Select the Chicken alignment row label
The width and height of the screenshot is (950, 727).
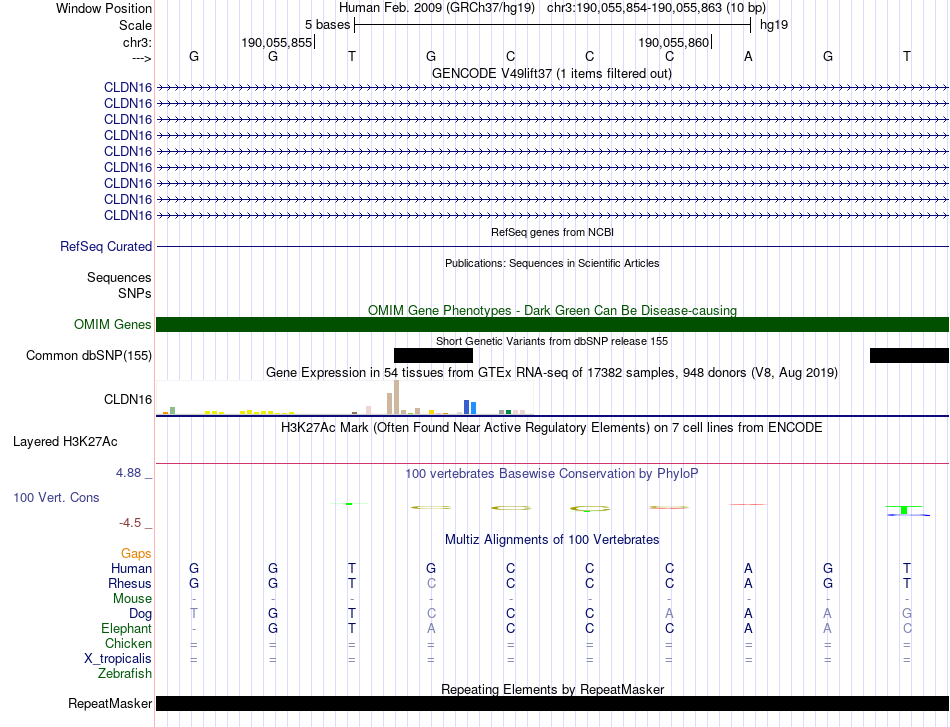coord(128,643)
